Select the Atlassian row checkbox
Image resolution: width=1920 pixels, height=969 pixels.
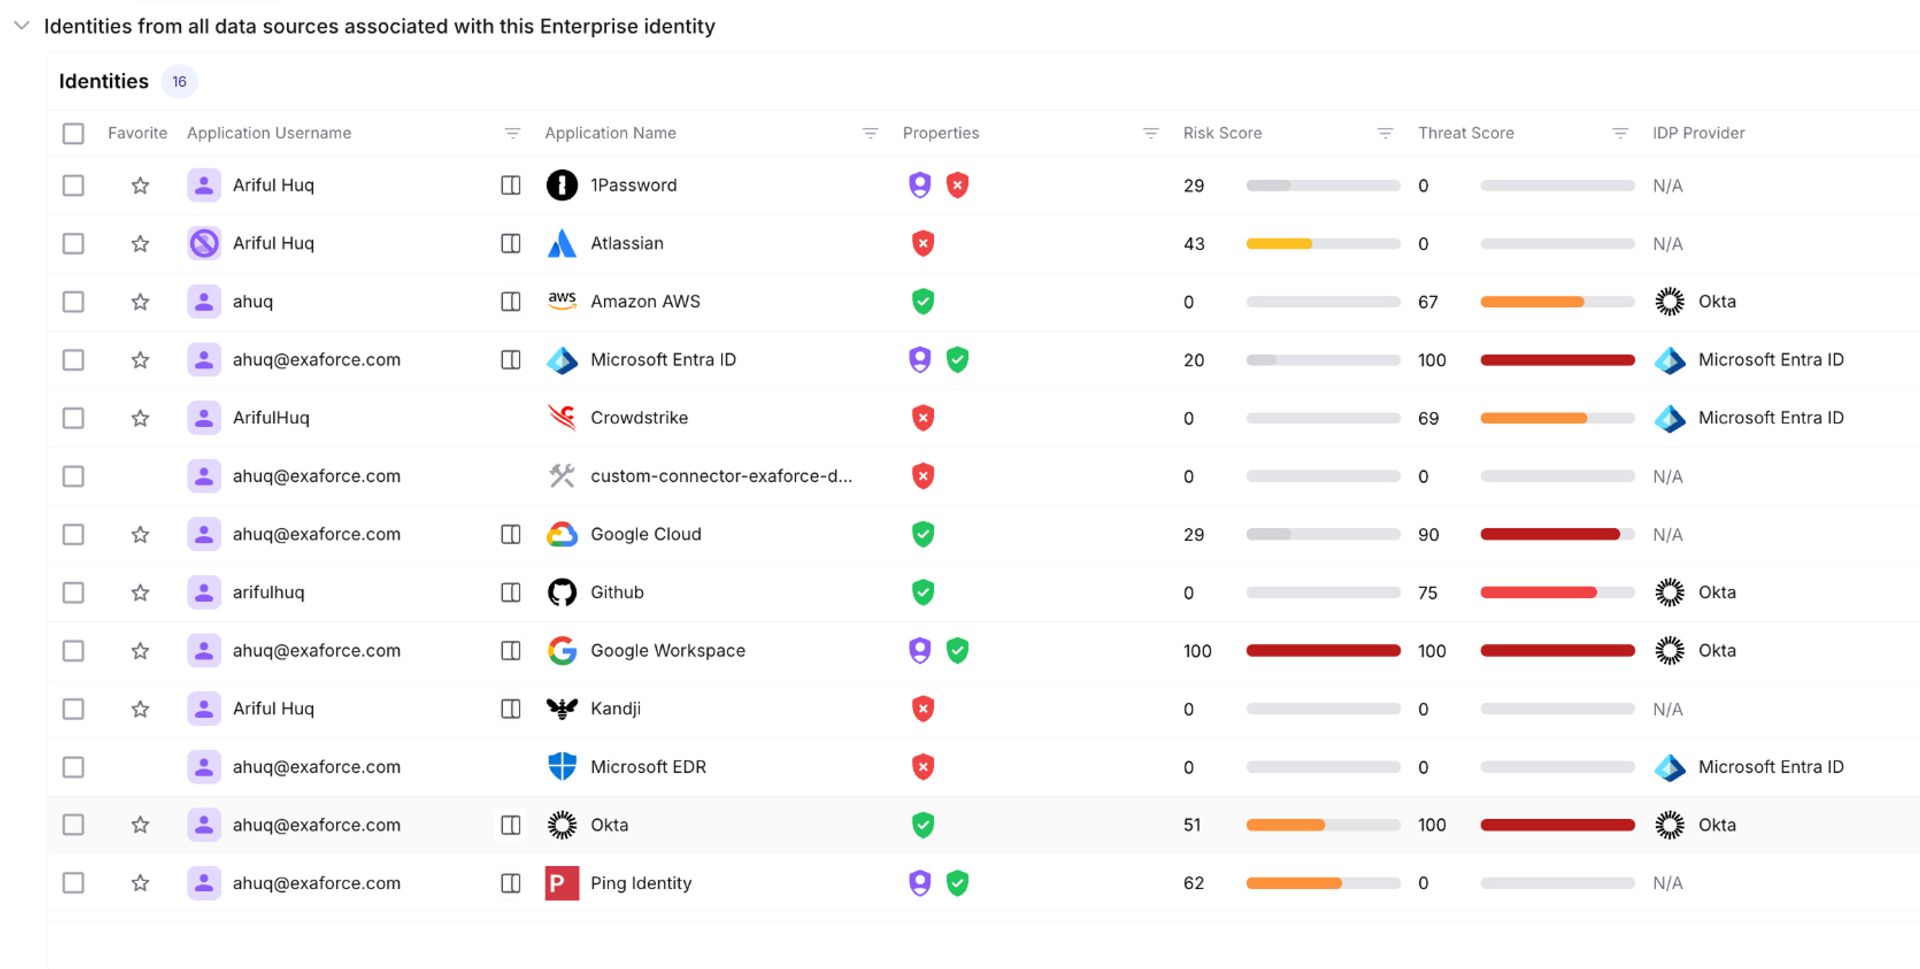73,243
